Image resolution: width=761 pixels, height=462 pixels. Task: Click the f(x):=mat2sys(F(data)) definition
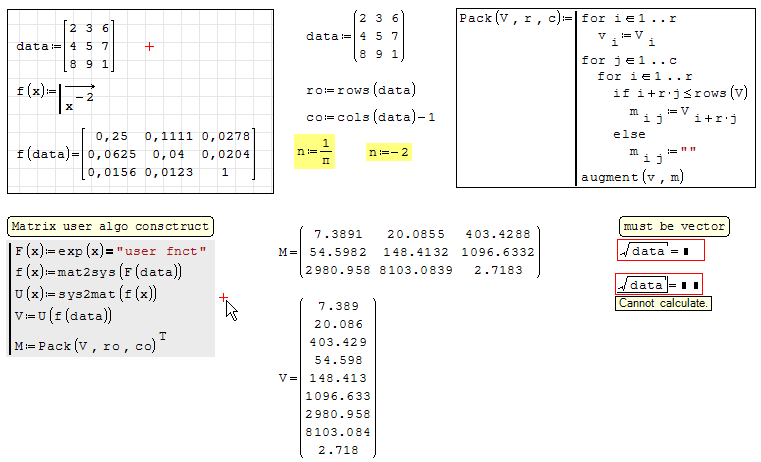[x=99, y=272]
